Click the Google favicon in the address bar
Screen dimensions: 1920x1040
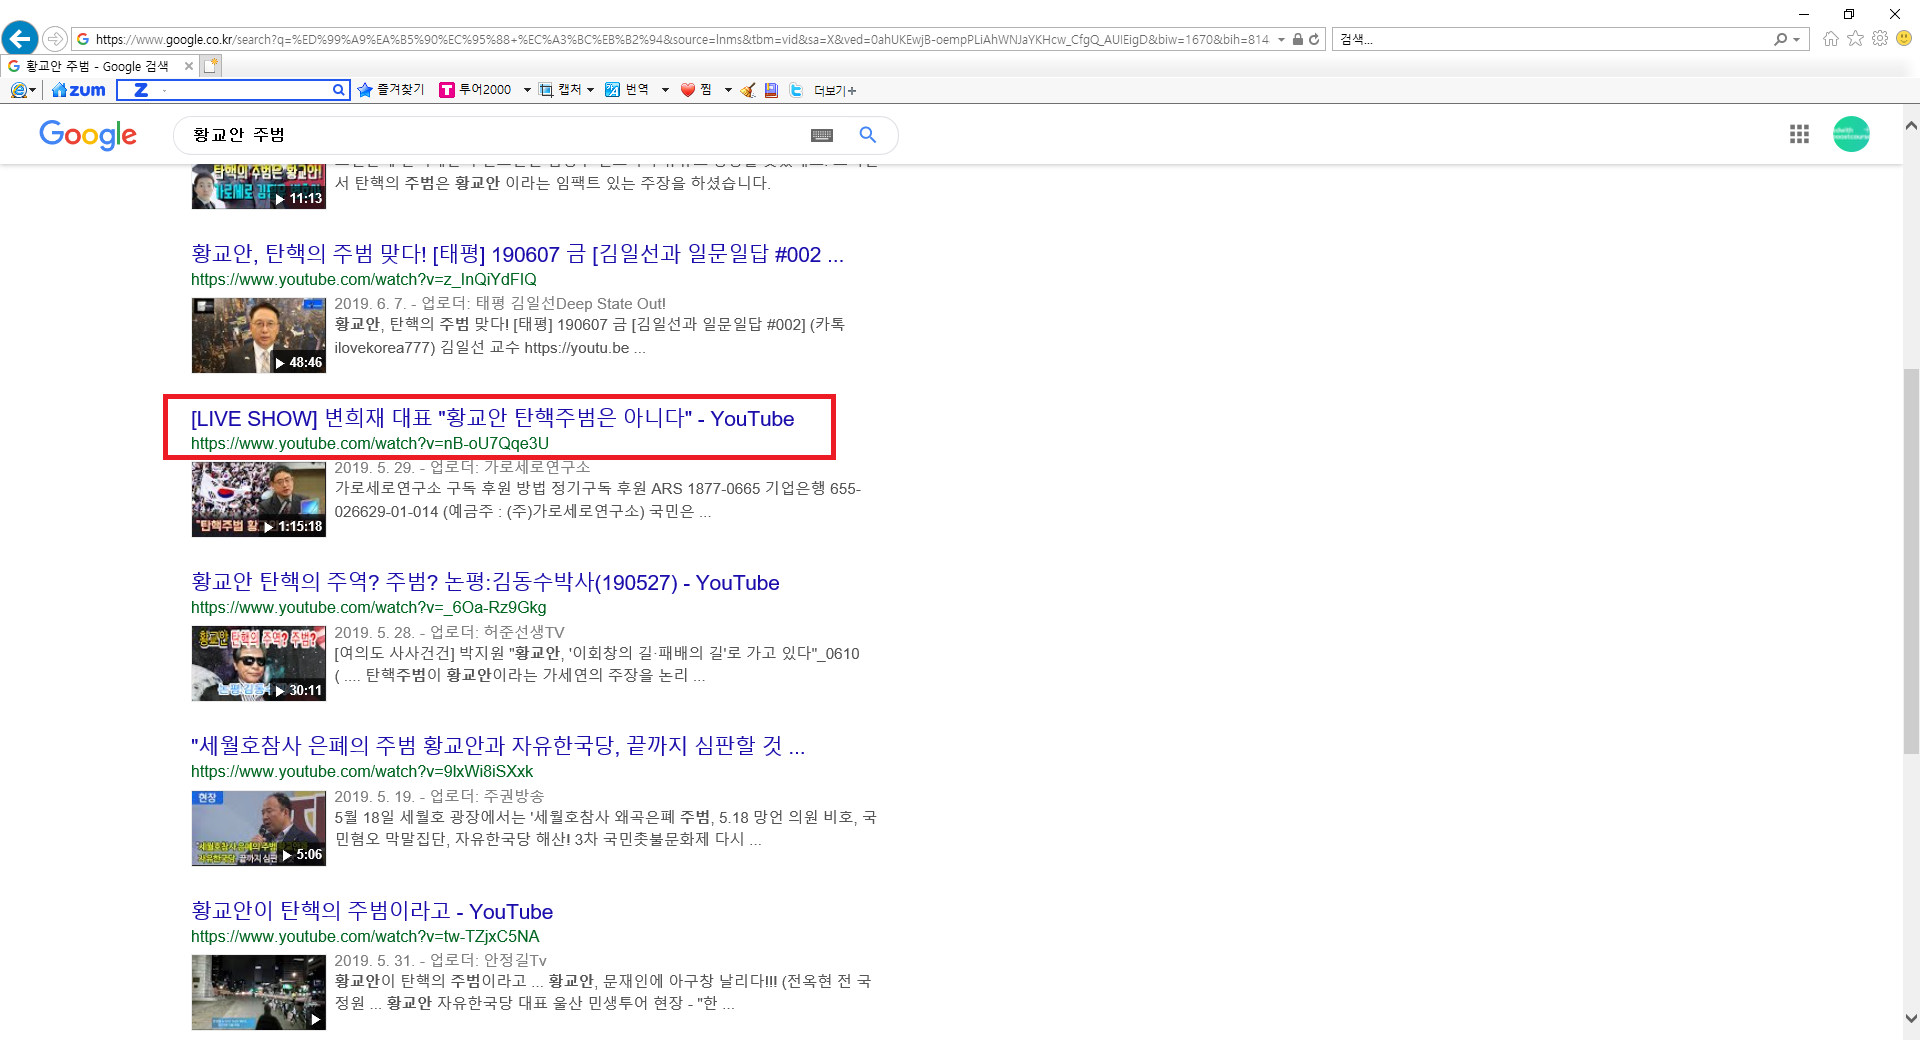tap(83, 39)
